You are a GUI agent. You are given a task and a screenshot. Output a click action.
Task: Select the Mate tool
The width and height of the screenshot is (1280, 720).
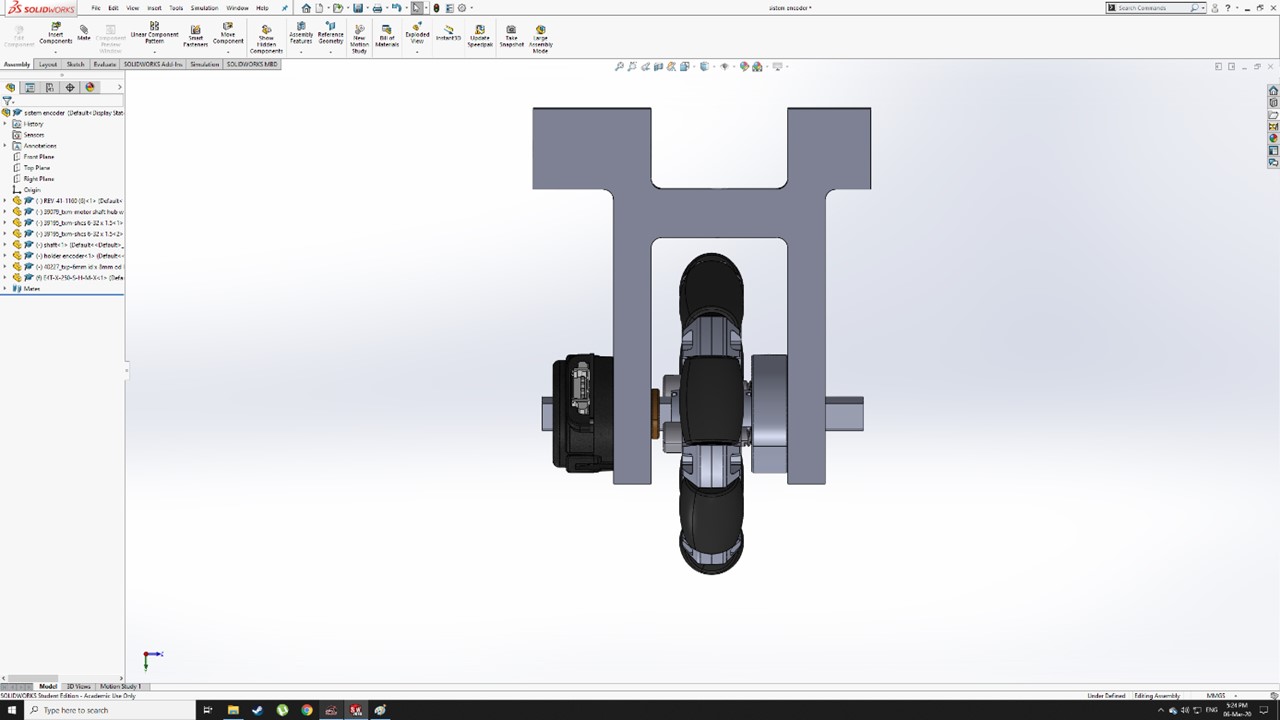[x=84, y=33]
